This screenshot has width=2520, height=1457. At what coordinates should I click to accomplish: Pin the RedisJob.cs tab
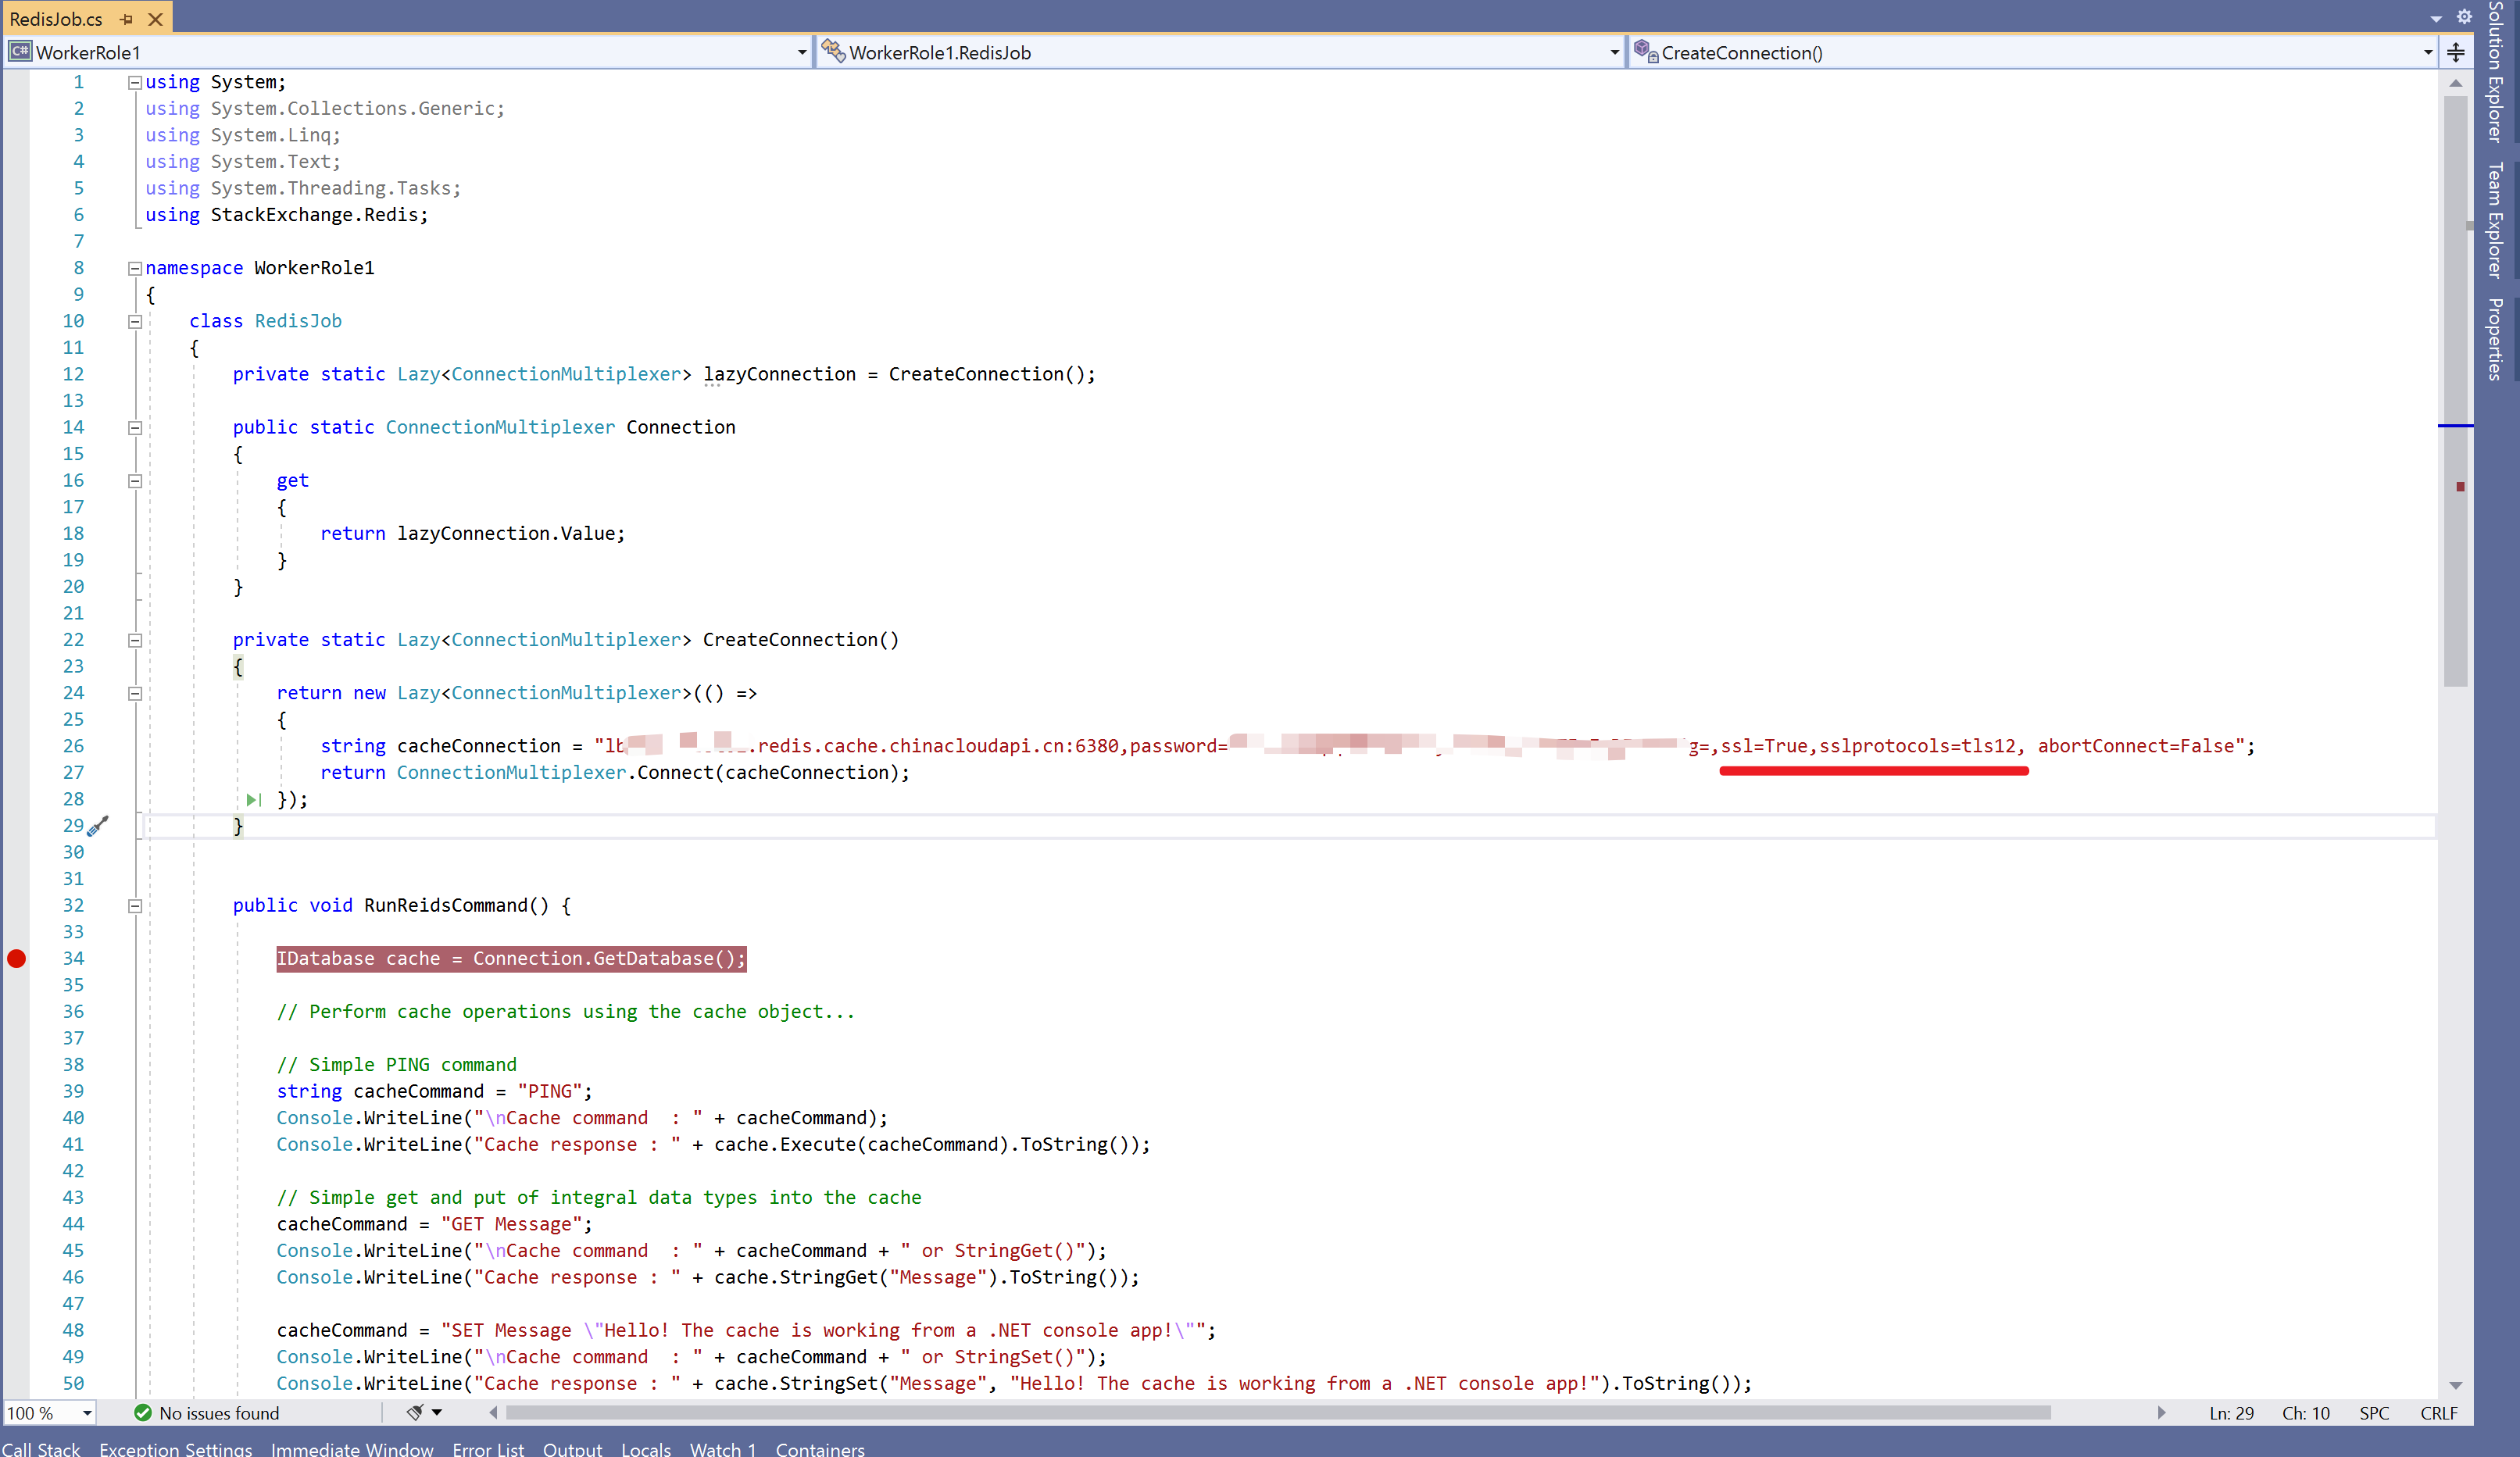point(126,19)
